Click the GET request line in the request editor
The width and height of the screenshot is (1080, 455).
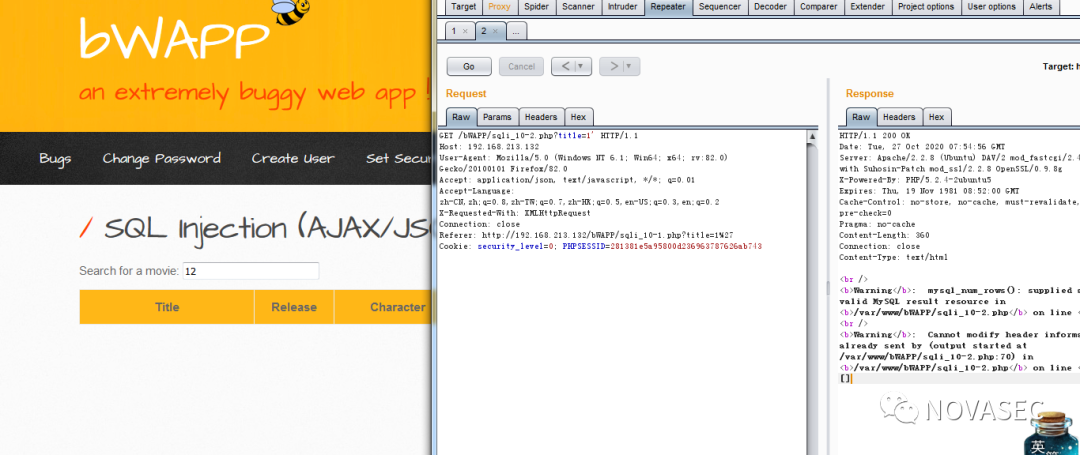coord(539,136)
